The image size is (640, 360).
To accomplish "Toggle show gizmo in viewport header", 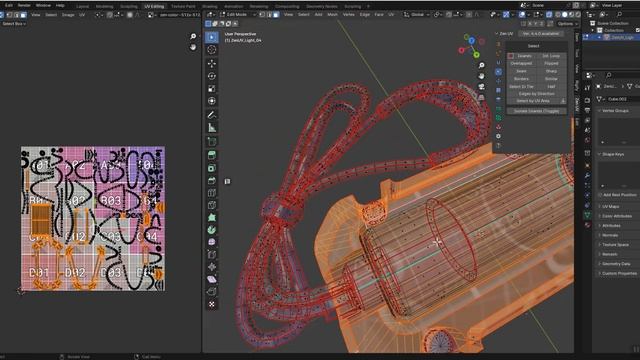I will pyautogui.click(x=506, y=15).
